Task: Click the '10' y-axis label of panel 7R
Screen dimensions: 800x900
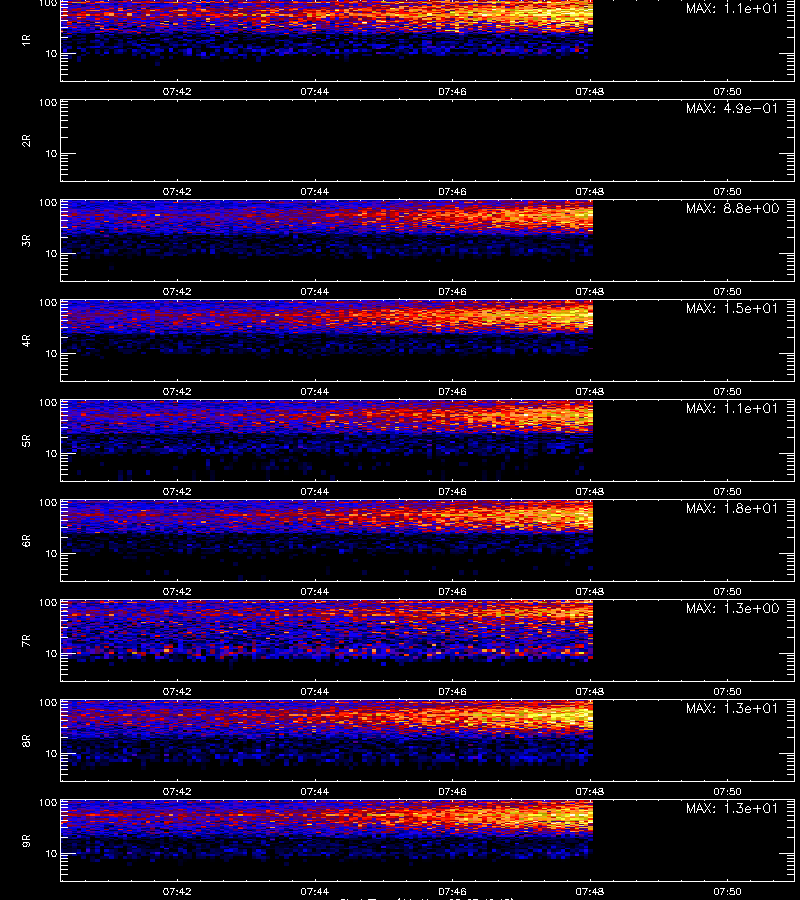Action: [x=51, y=654]
